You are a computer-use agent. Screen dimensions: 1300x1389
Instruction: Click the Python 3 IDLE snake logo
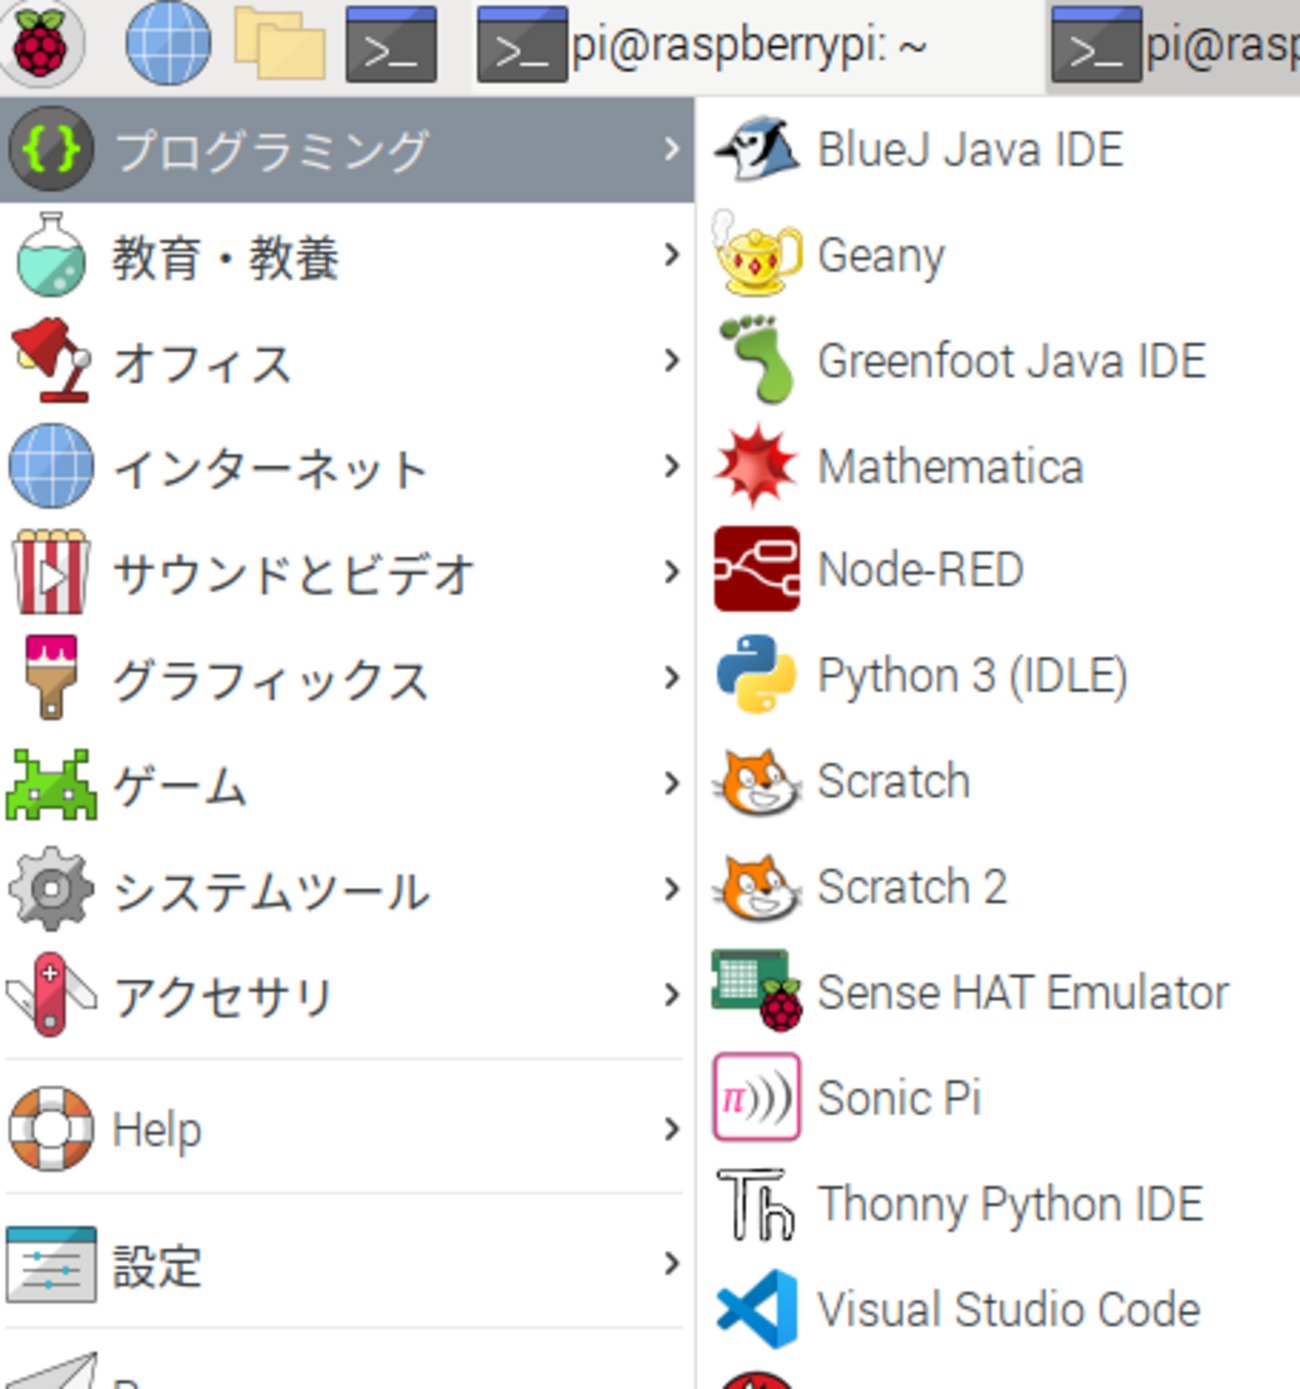tap(757, 675)
